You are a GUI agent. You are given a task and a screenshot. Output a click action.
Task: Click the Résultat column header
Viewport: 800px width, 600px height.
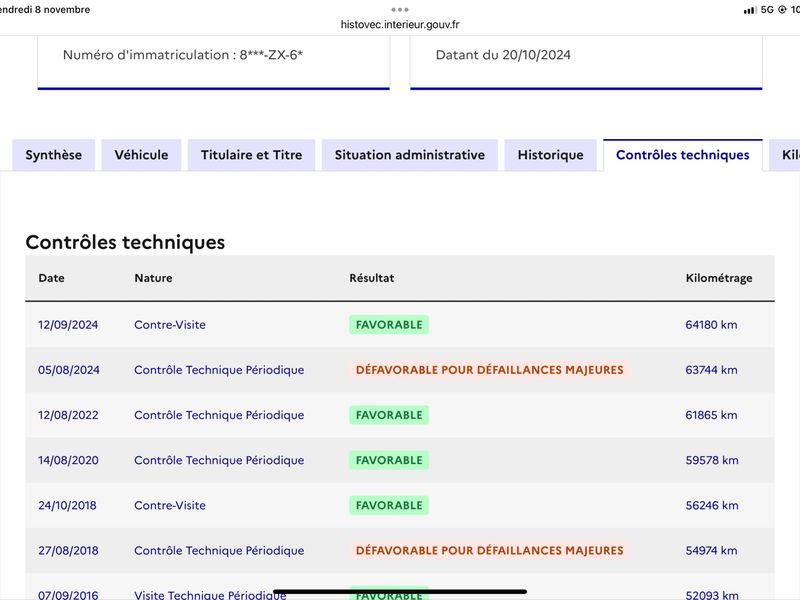[371, 278]
